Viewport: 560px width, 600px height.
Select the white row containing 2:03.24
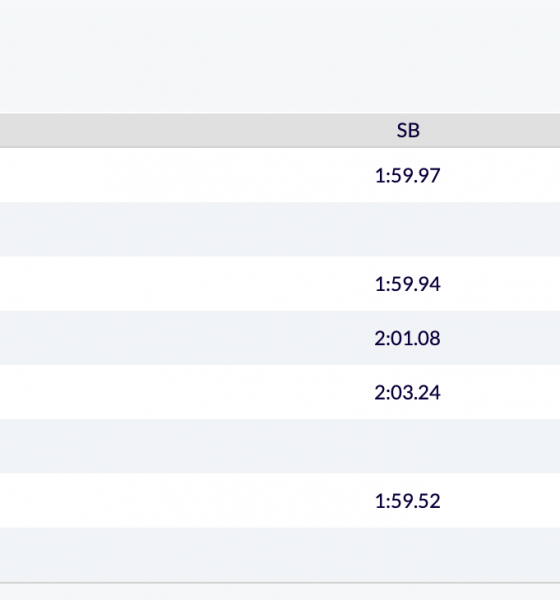(280, 392)
